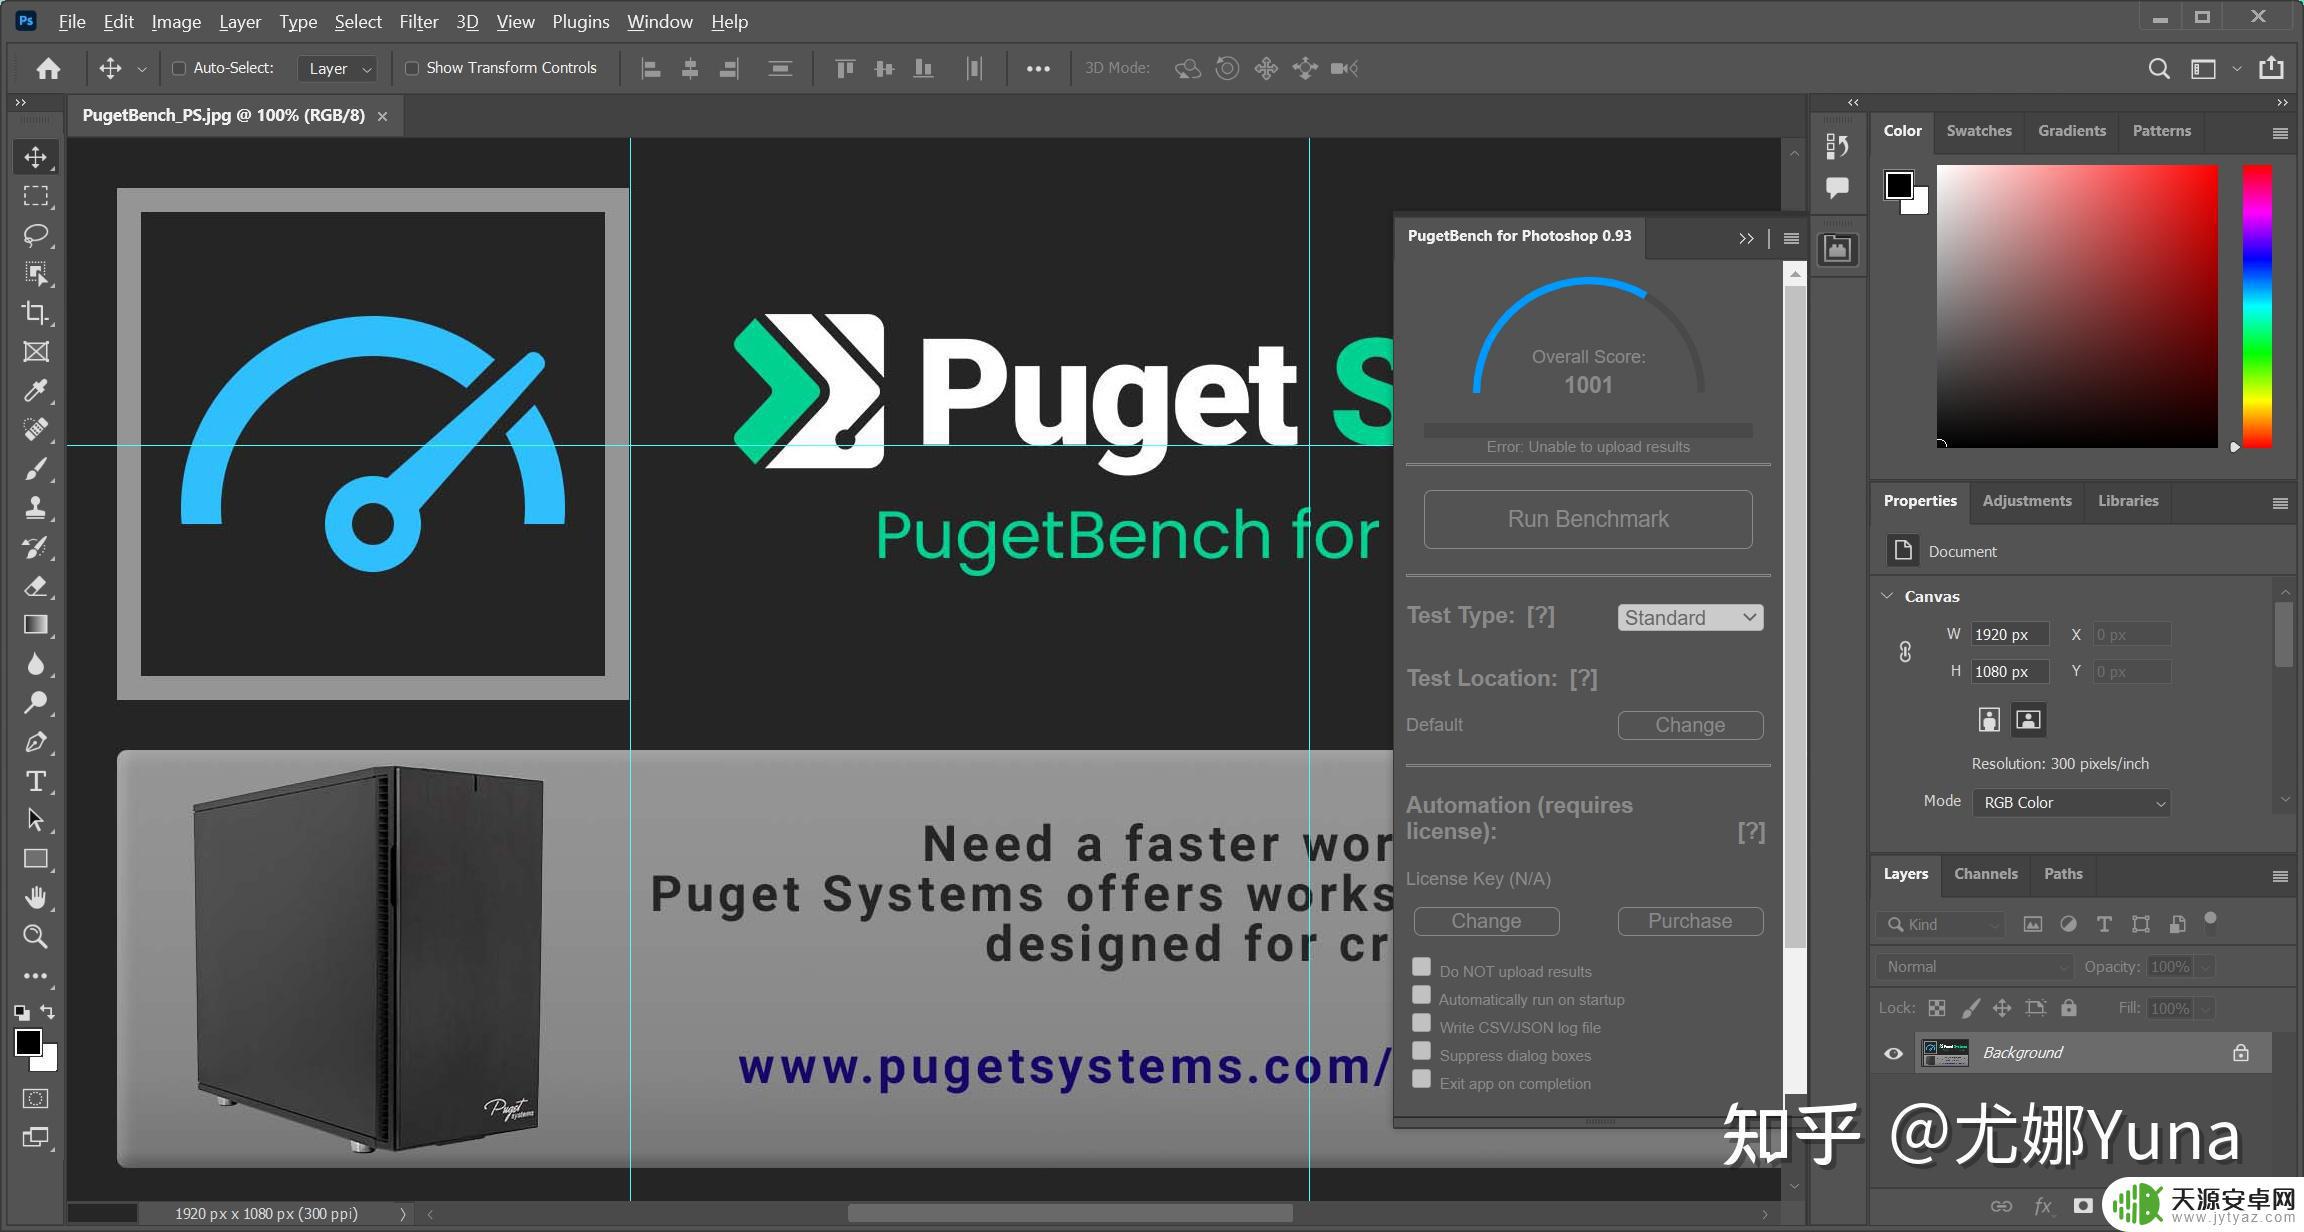Select the Rectangle shape tool
Image resolution: width=2304 pixels, height=1232 pixels.
coord(36,859)
